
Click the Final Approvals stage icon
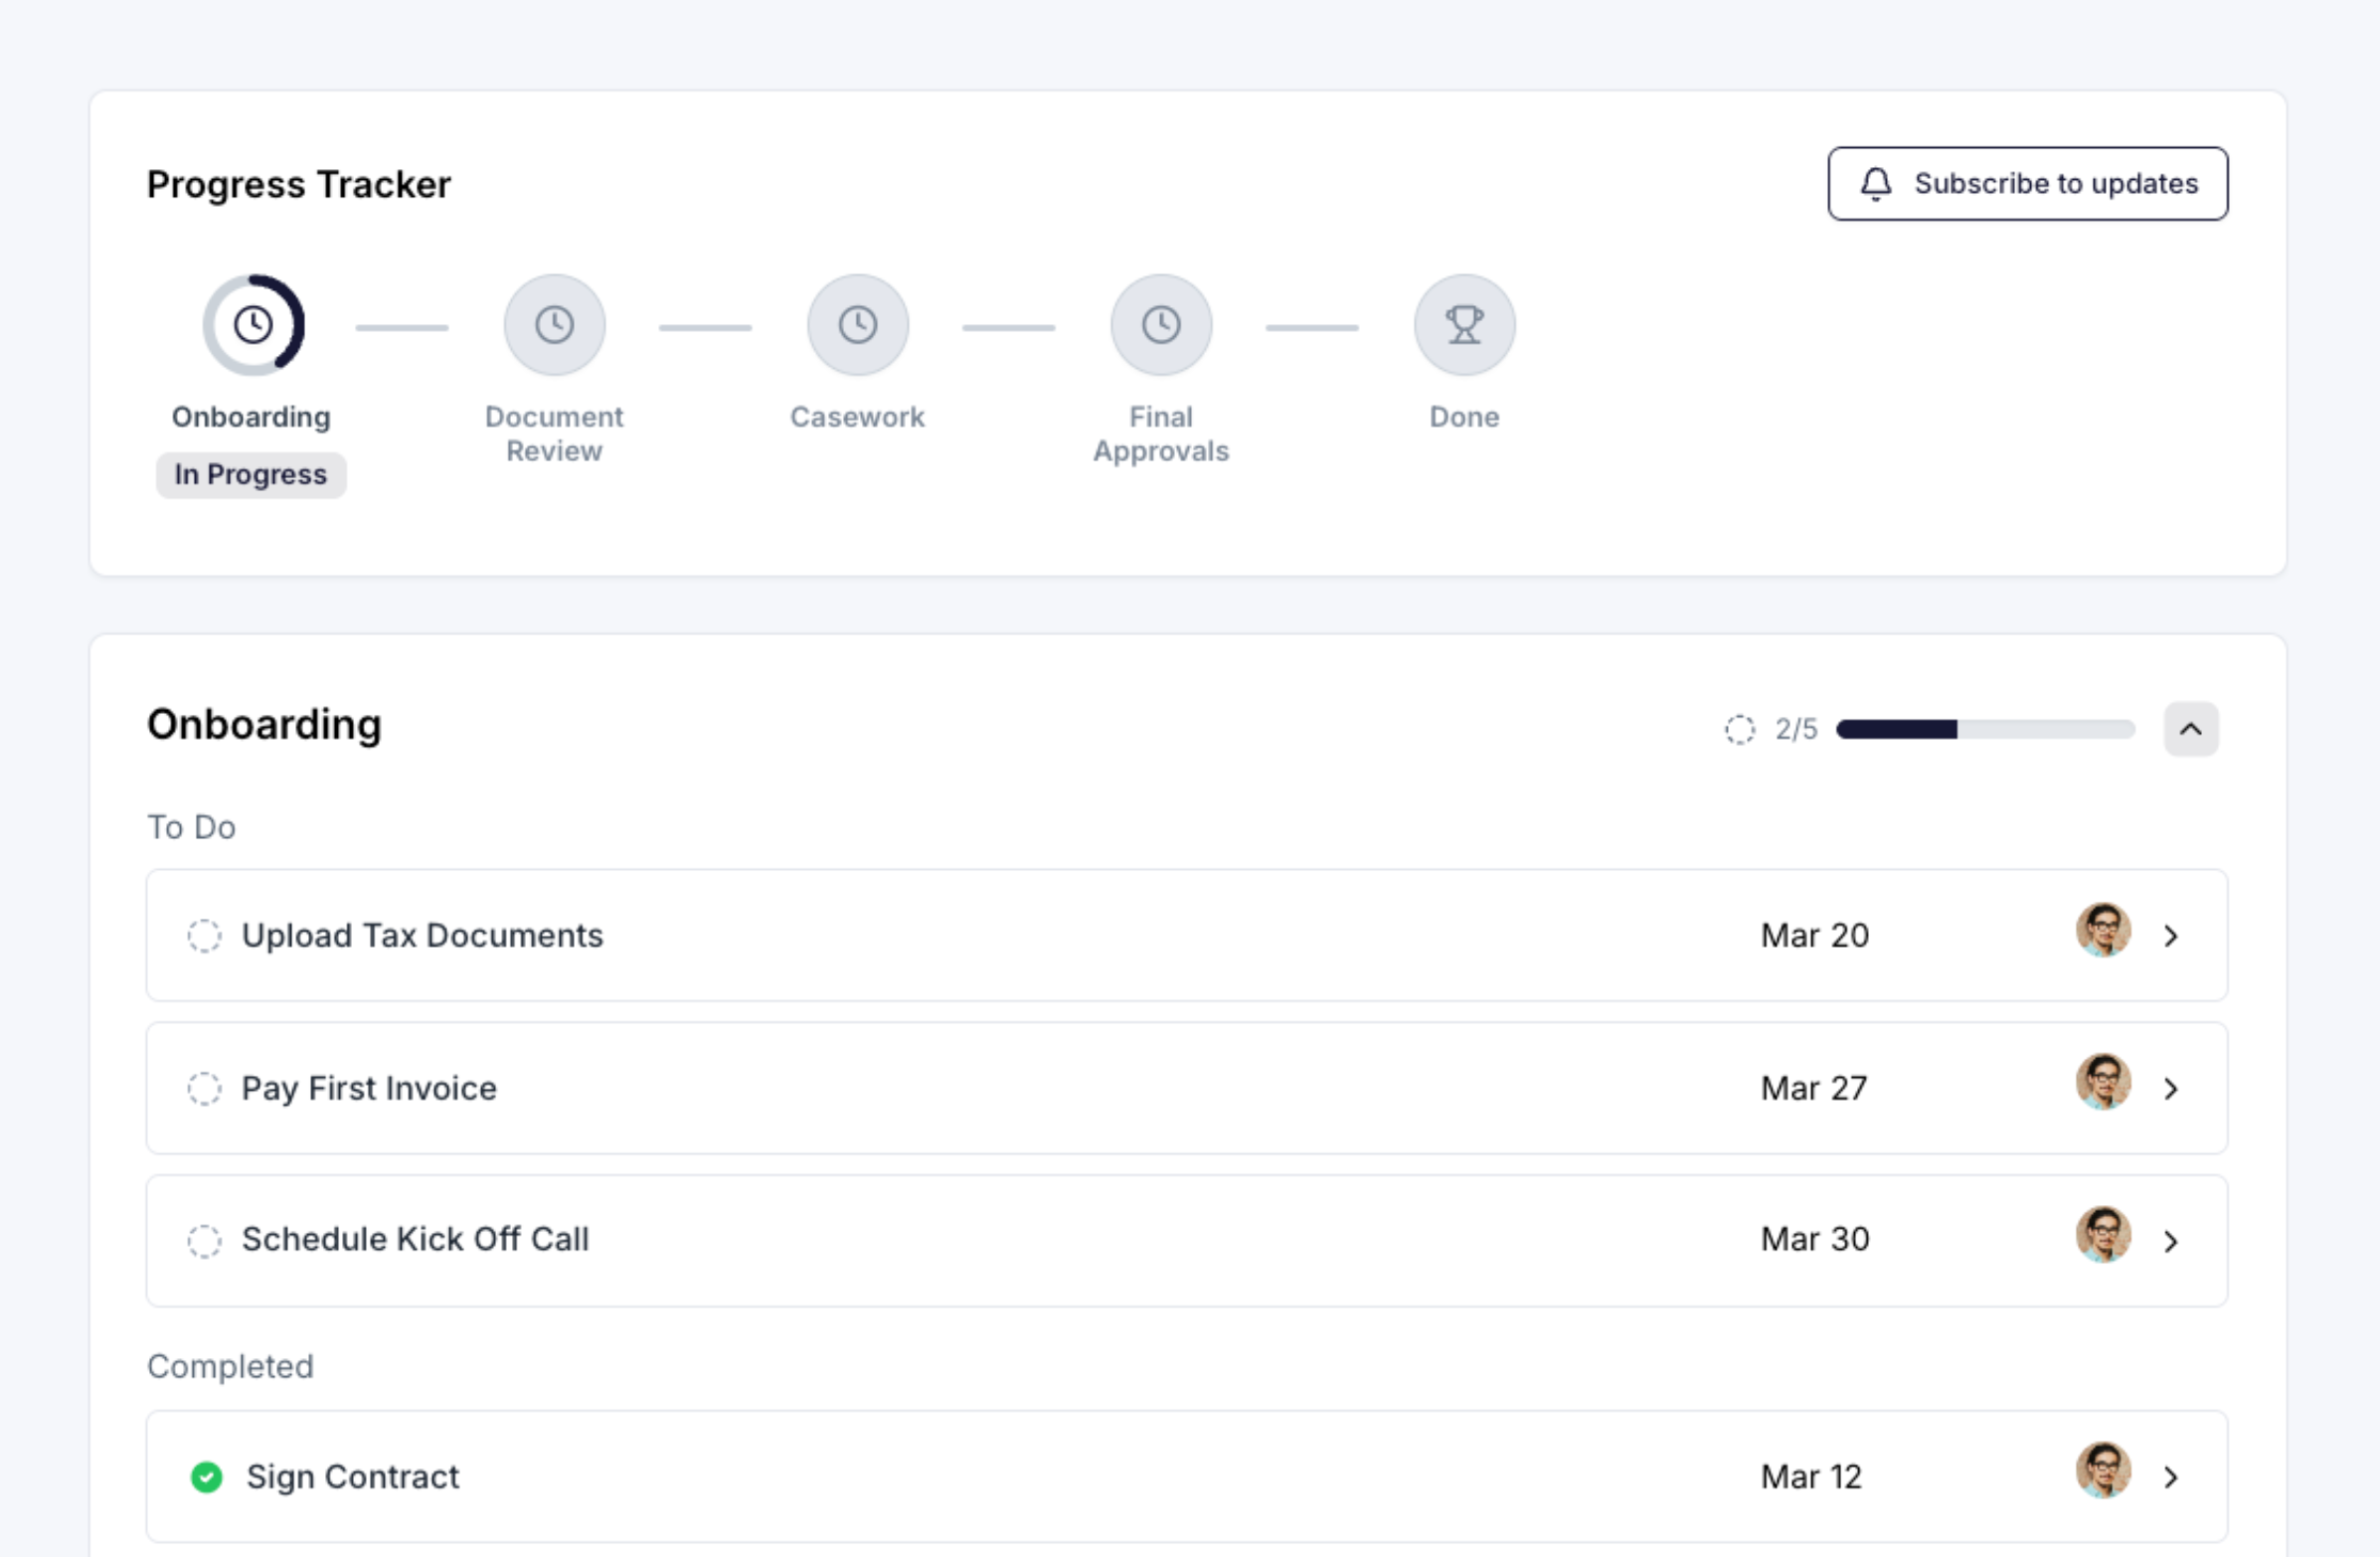click(1161, 325)
